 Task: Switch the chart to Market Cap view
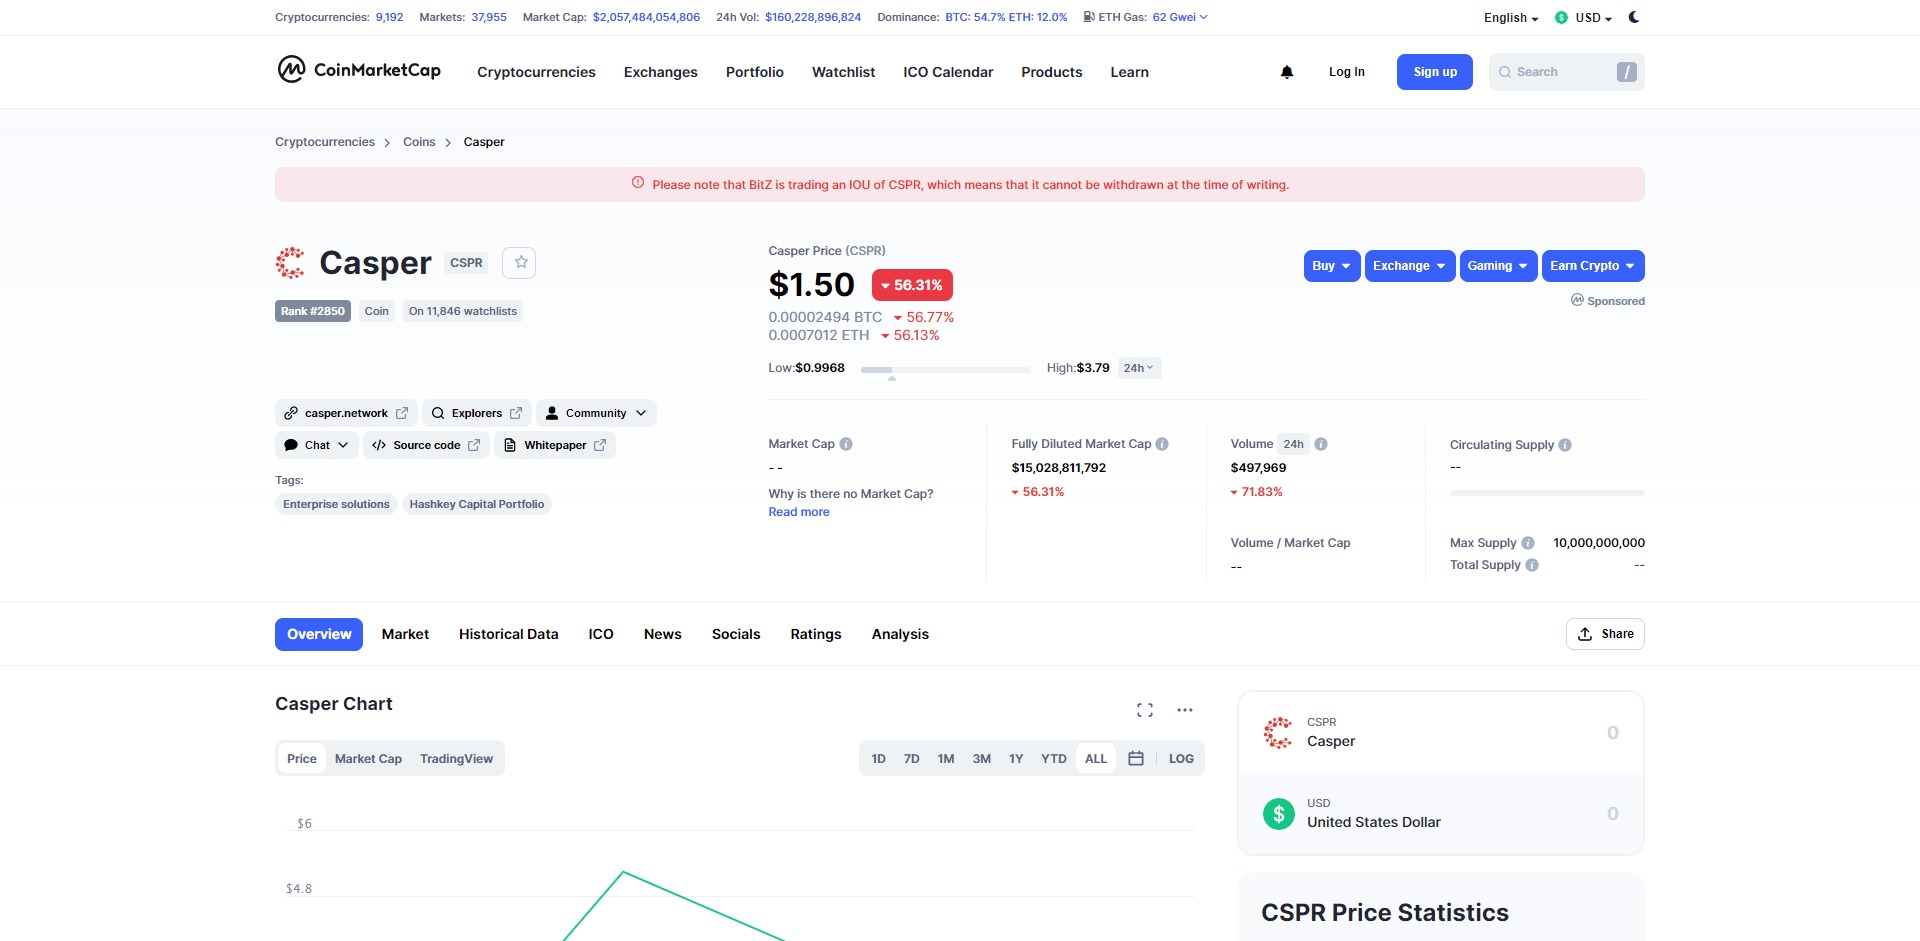click(x=367, y=758)
